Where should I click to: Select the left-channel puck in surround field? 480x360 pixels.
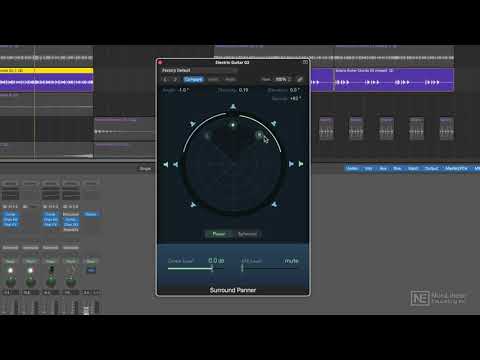[207, 135]
